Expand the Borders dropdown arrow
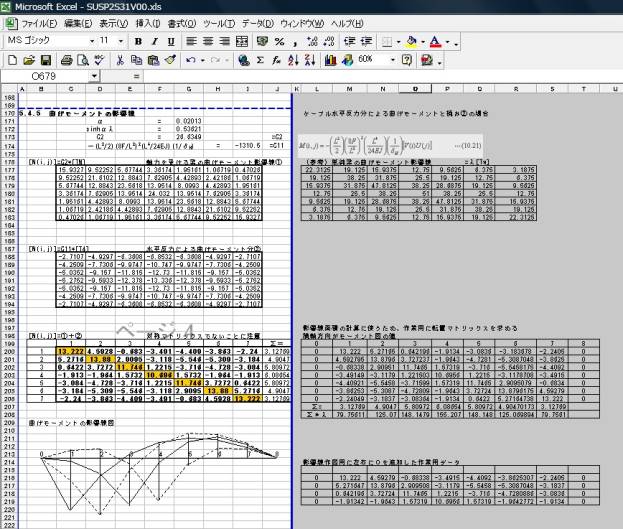 tap(399, 42)
